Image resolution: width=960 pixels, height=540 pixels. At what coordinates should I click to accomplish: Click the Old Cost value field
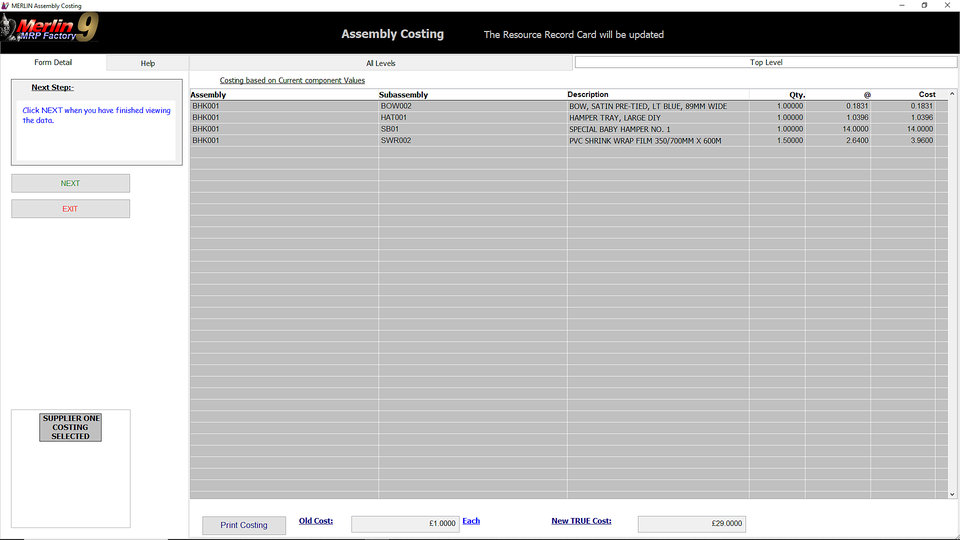point(405,524)
